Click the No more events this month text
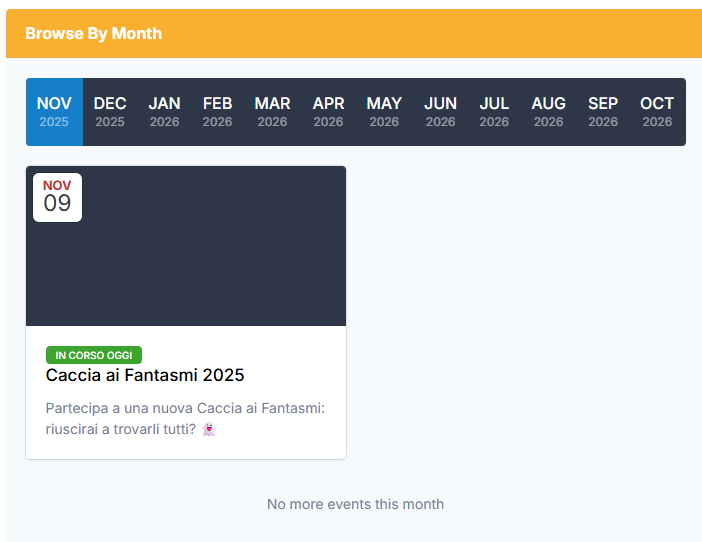This screenshot has height=542, width=702. (355, 504)
